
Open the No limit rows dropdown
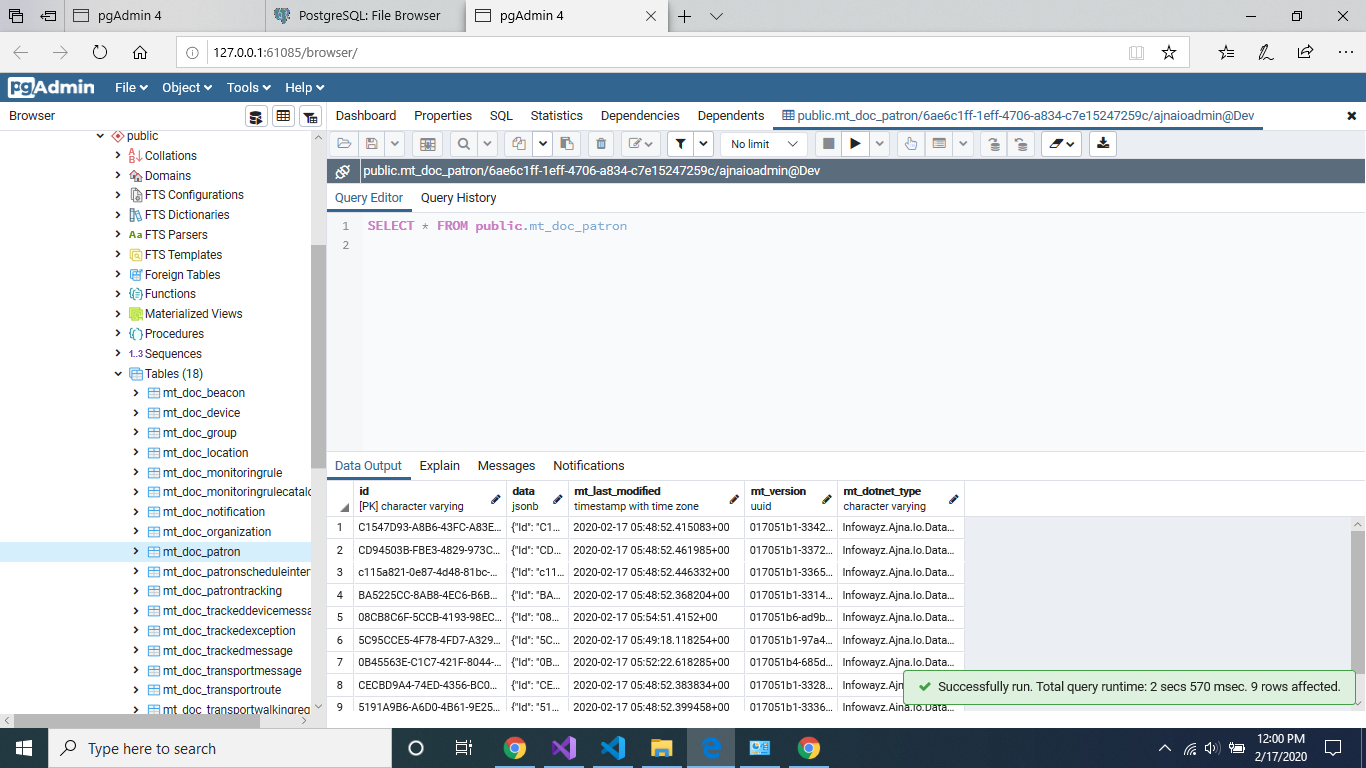(763, 144)
